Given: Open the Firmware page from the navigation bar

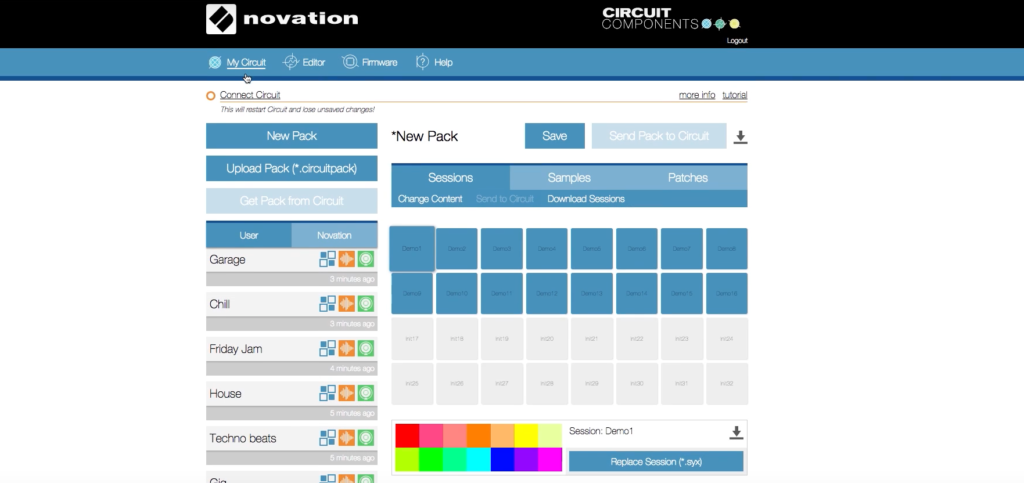Looking at the screenshot, I should 369,62.
